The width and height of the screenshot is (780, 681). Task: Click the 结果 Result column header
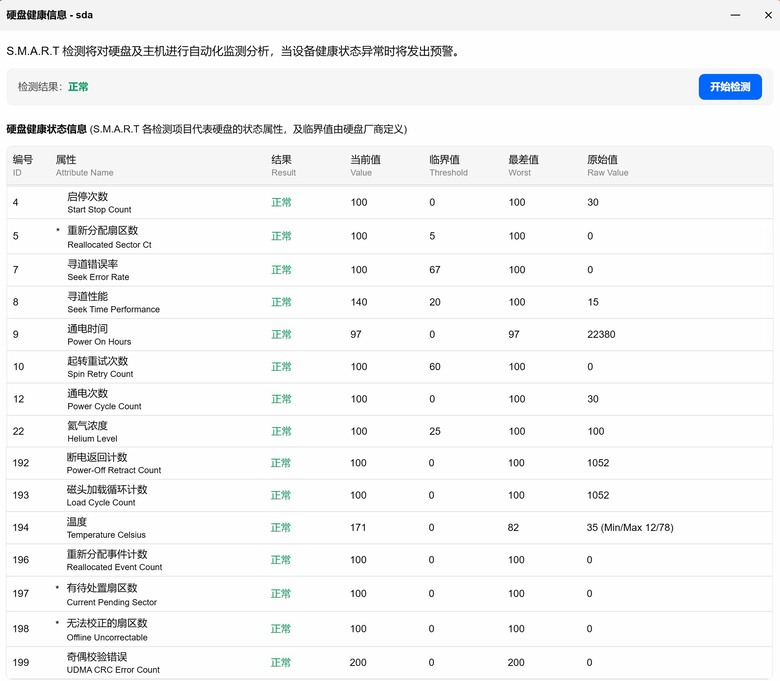[x=284, y=166]
